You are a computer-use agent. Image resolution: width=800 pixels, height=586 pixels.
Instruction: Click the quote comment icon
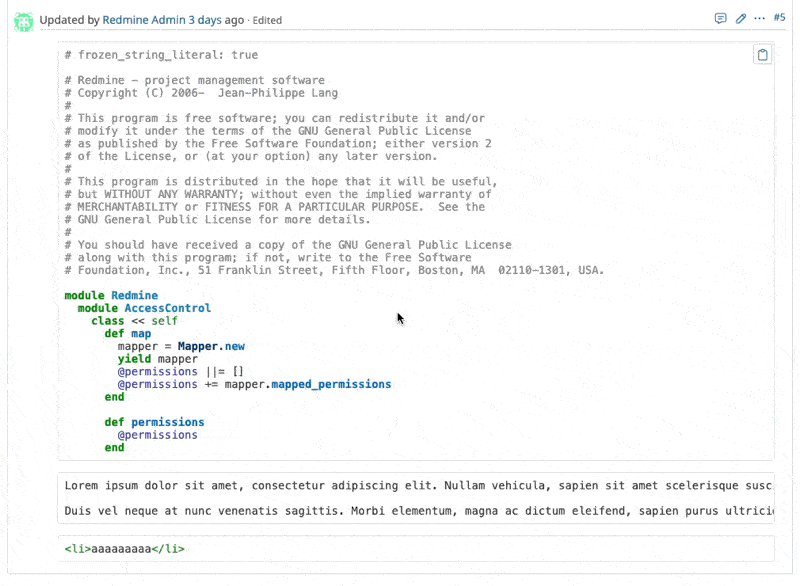click(x=720, y=19)
